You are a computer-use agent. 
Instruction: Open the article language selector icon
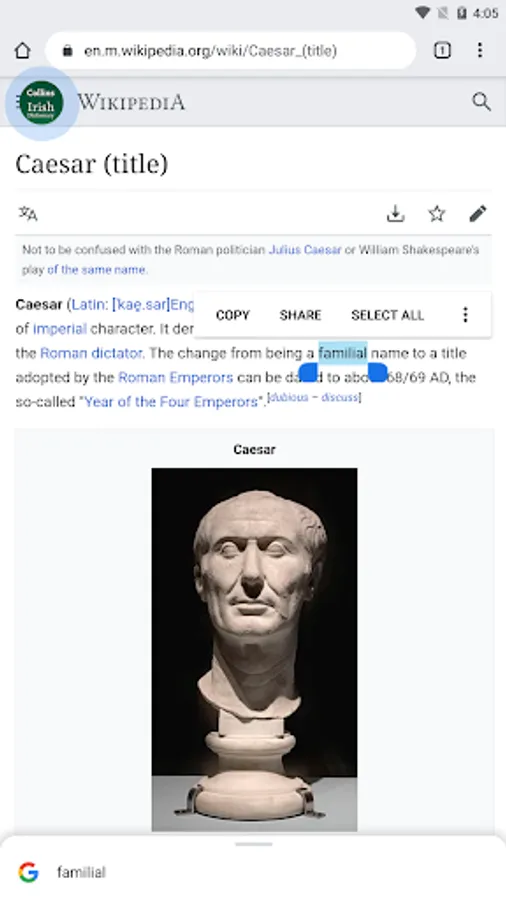coord(28,214)
